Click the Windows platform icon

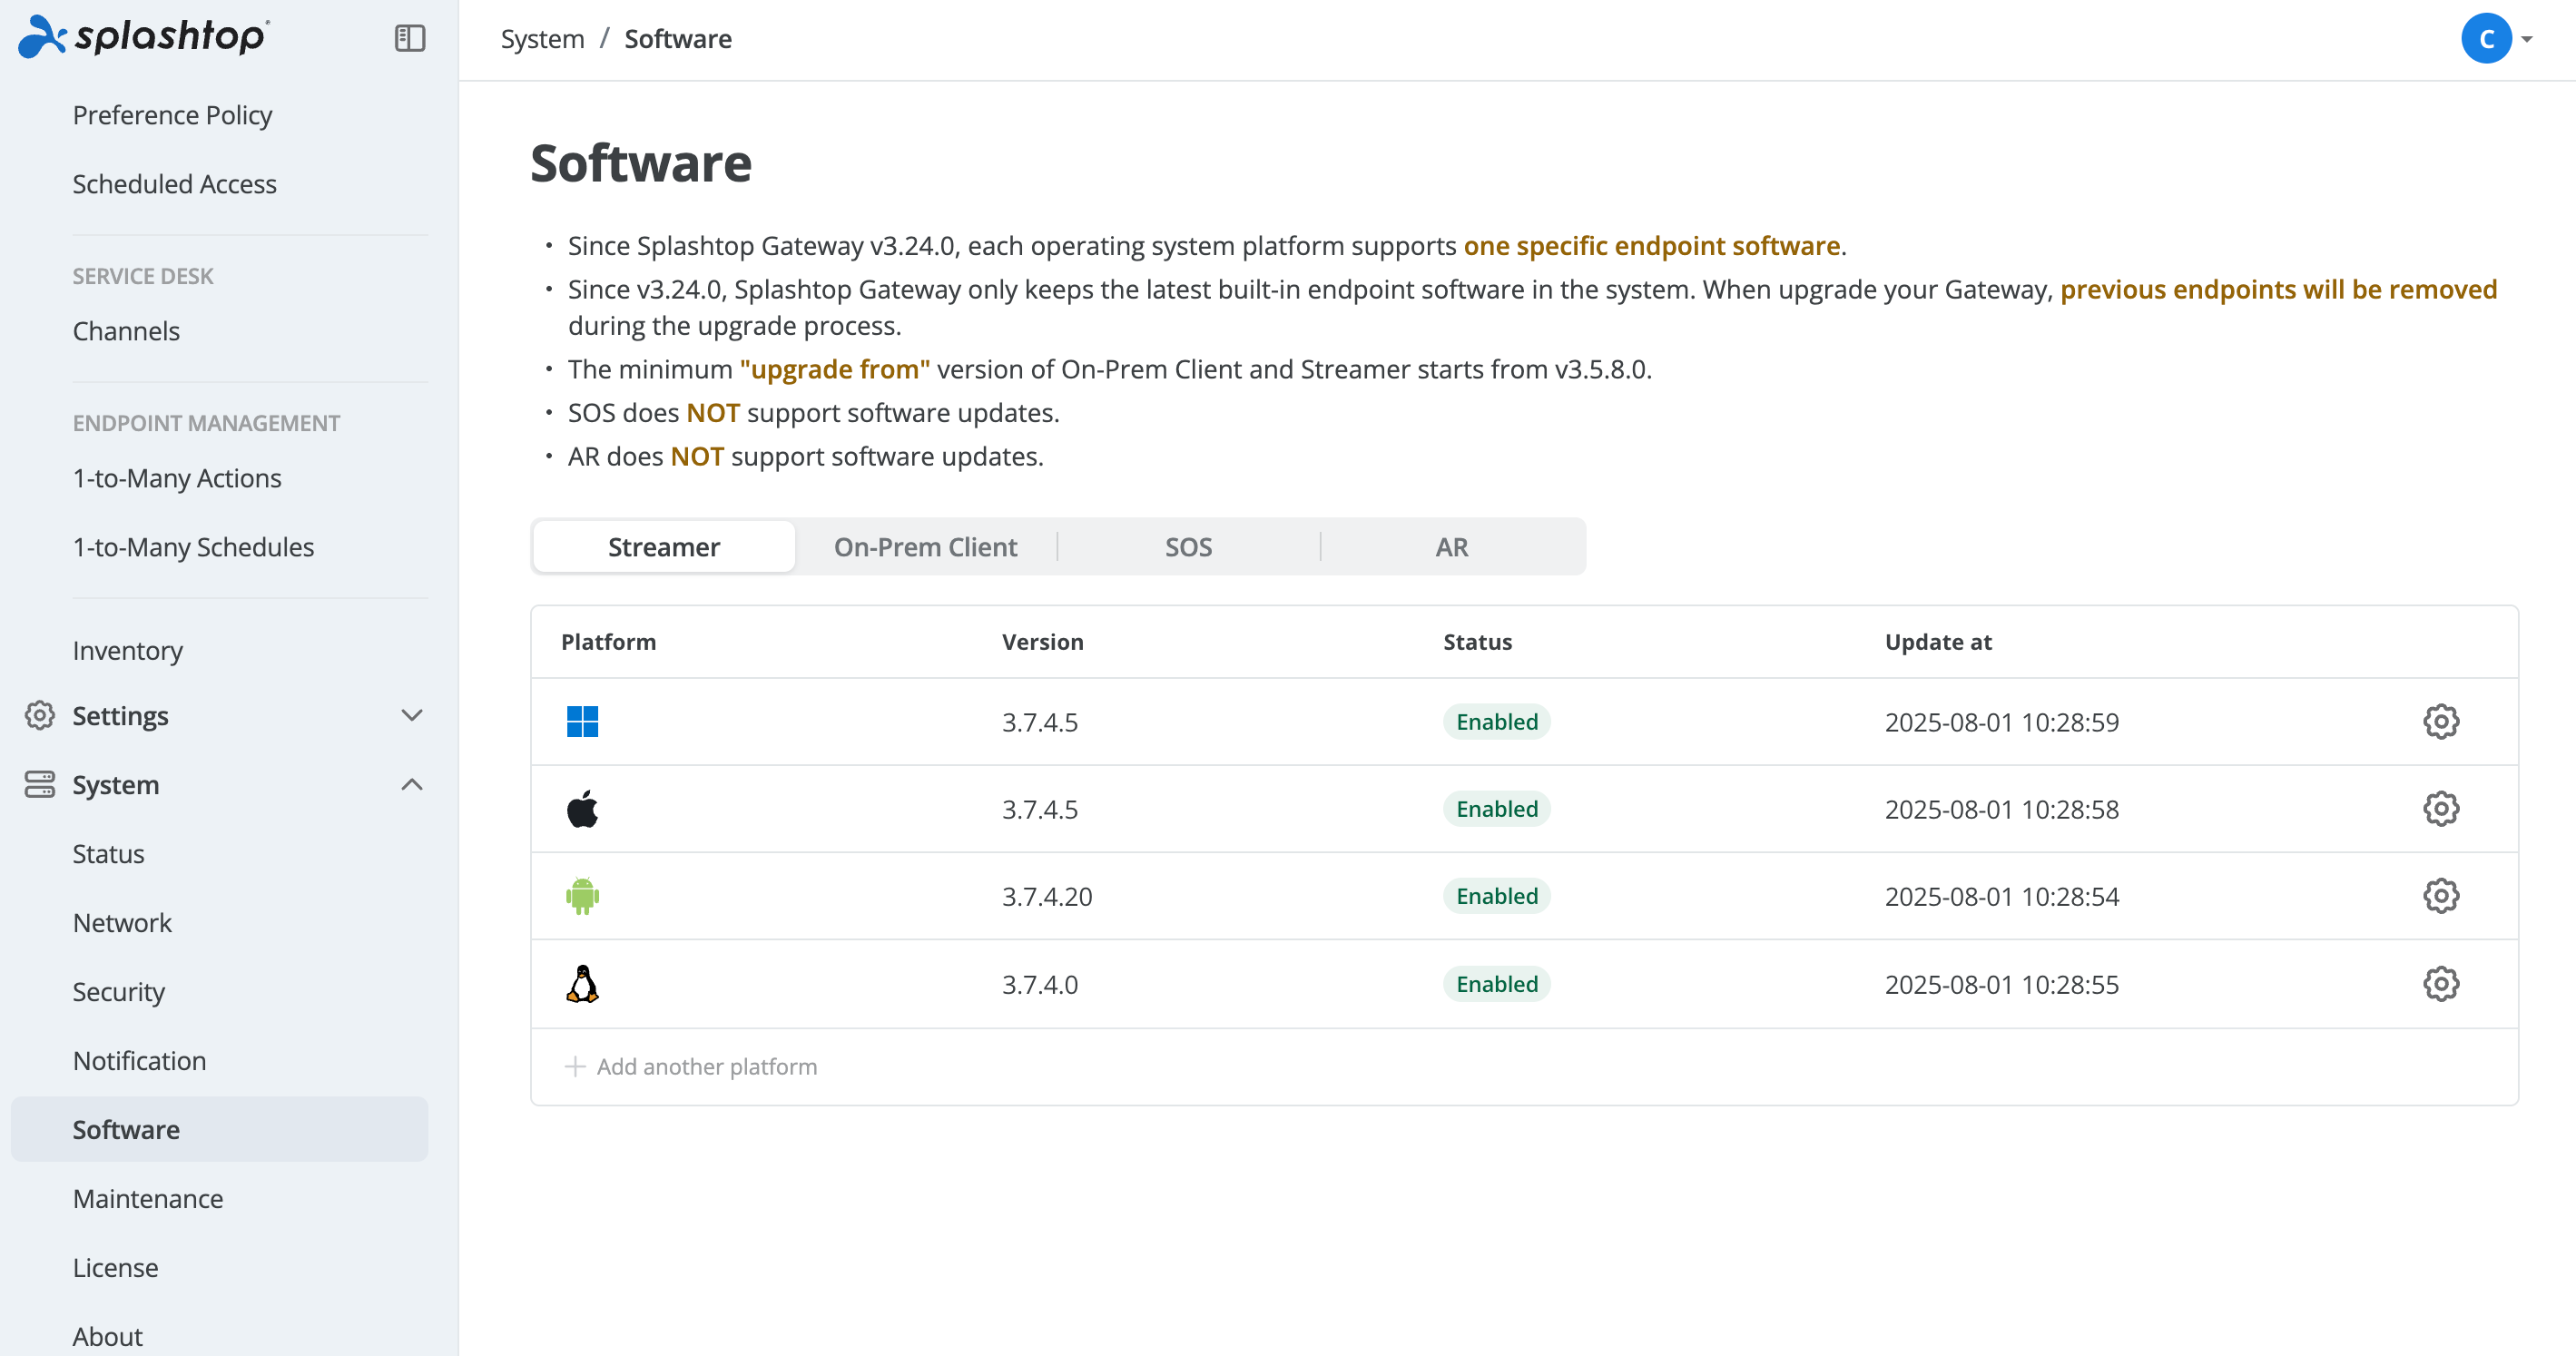[583, 721]
